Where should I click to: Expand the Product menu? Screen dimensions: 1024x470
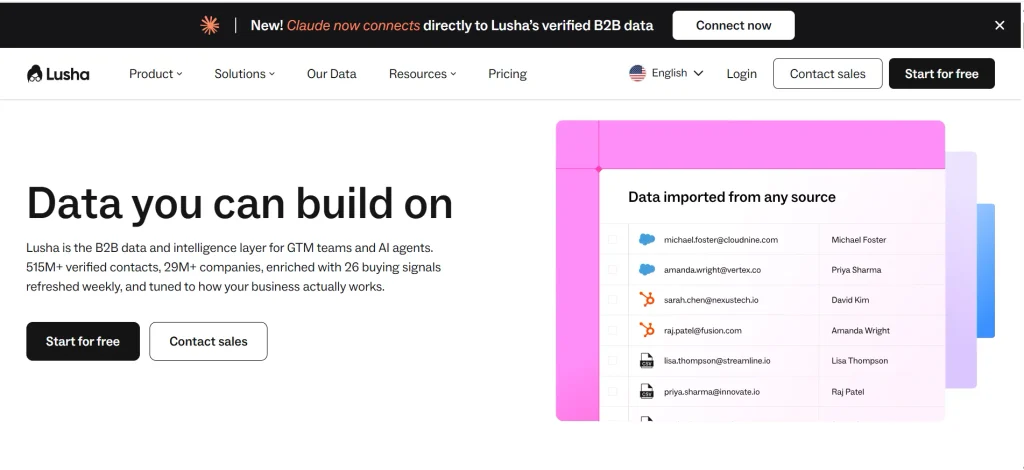pos(155,74)
